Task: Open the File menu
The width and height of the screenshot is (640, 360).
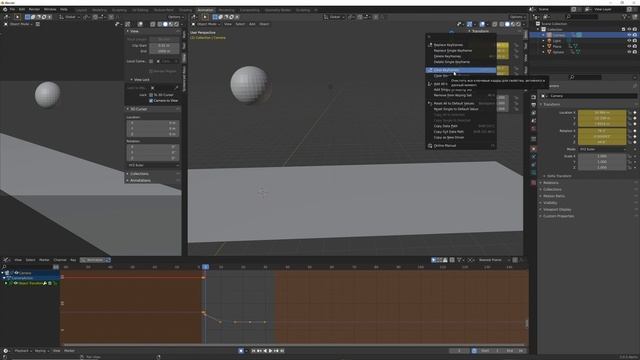Action: [12, 9]
